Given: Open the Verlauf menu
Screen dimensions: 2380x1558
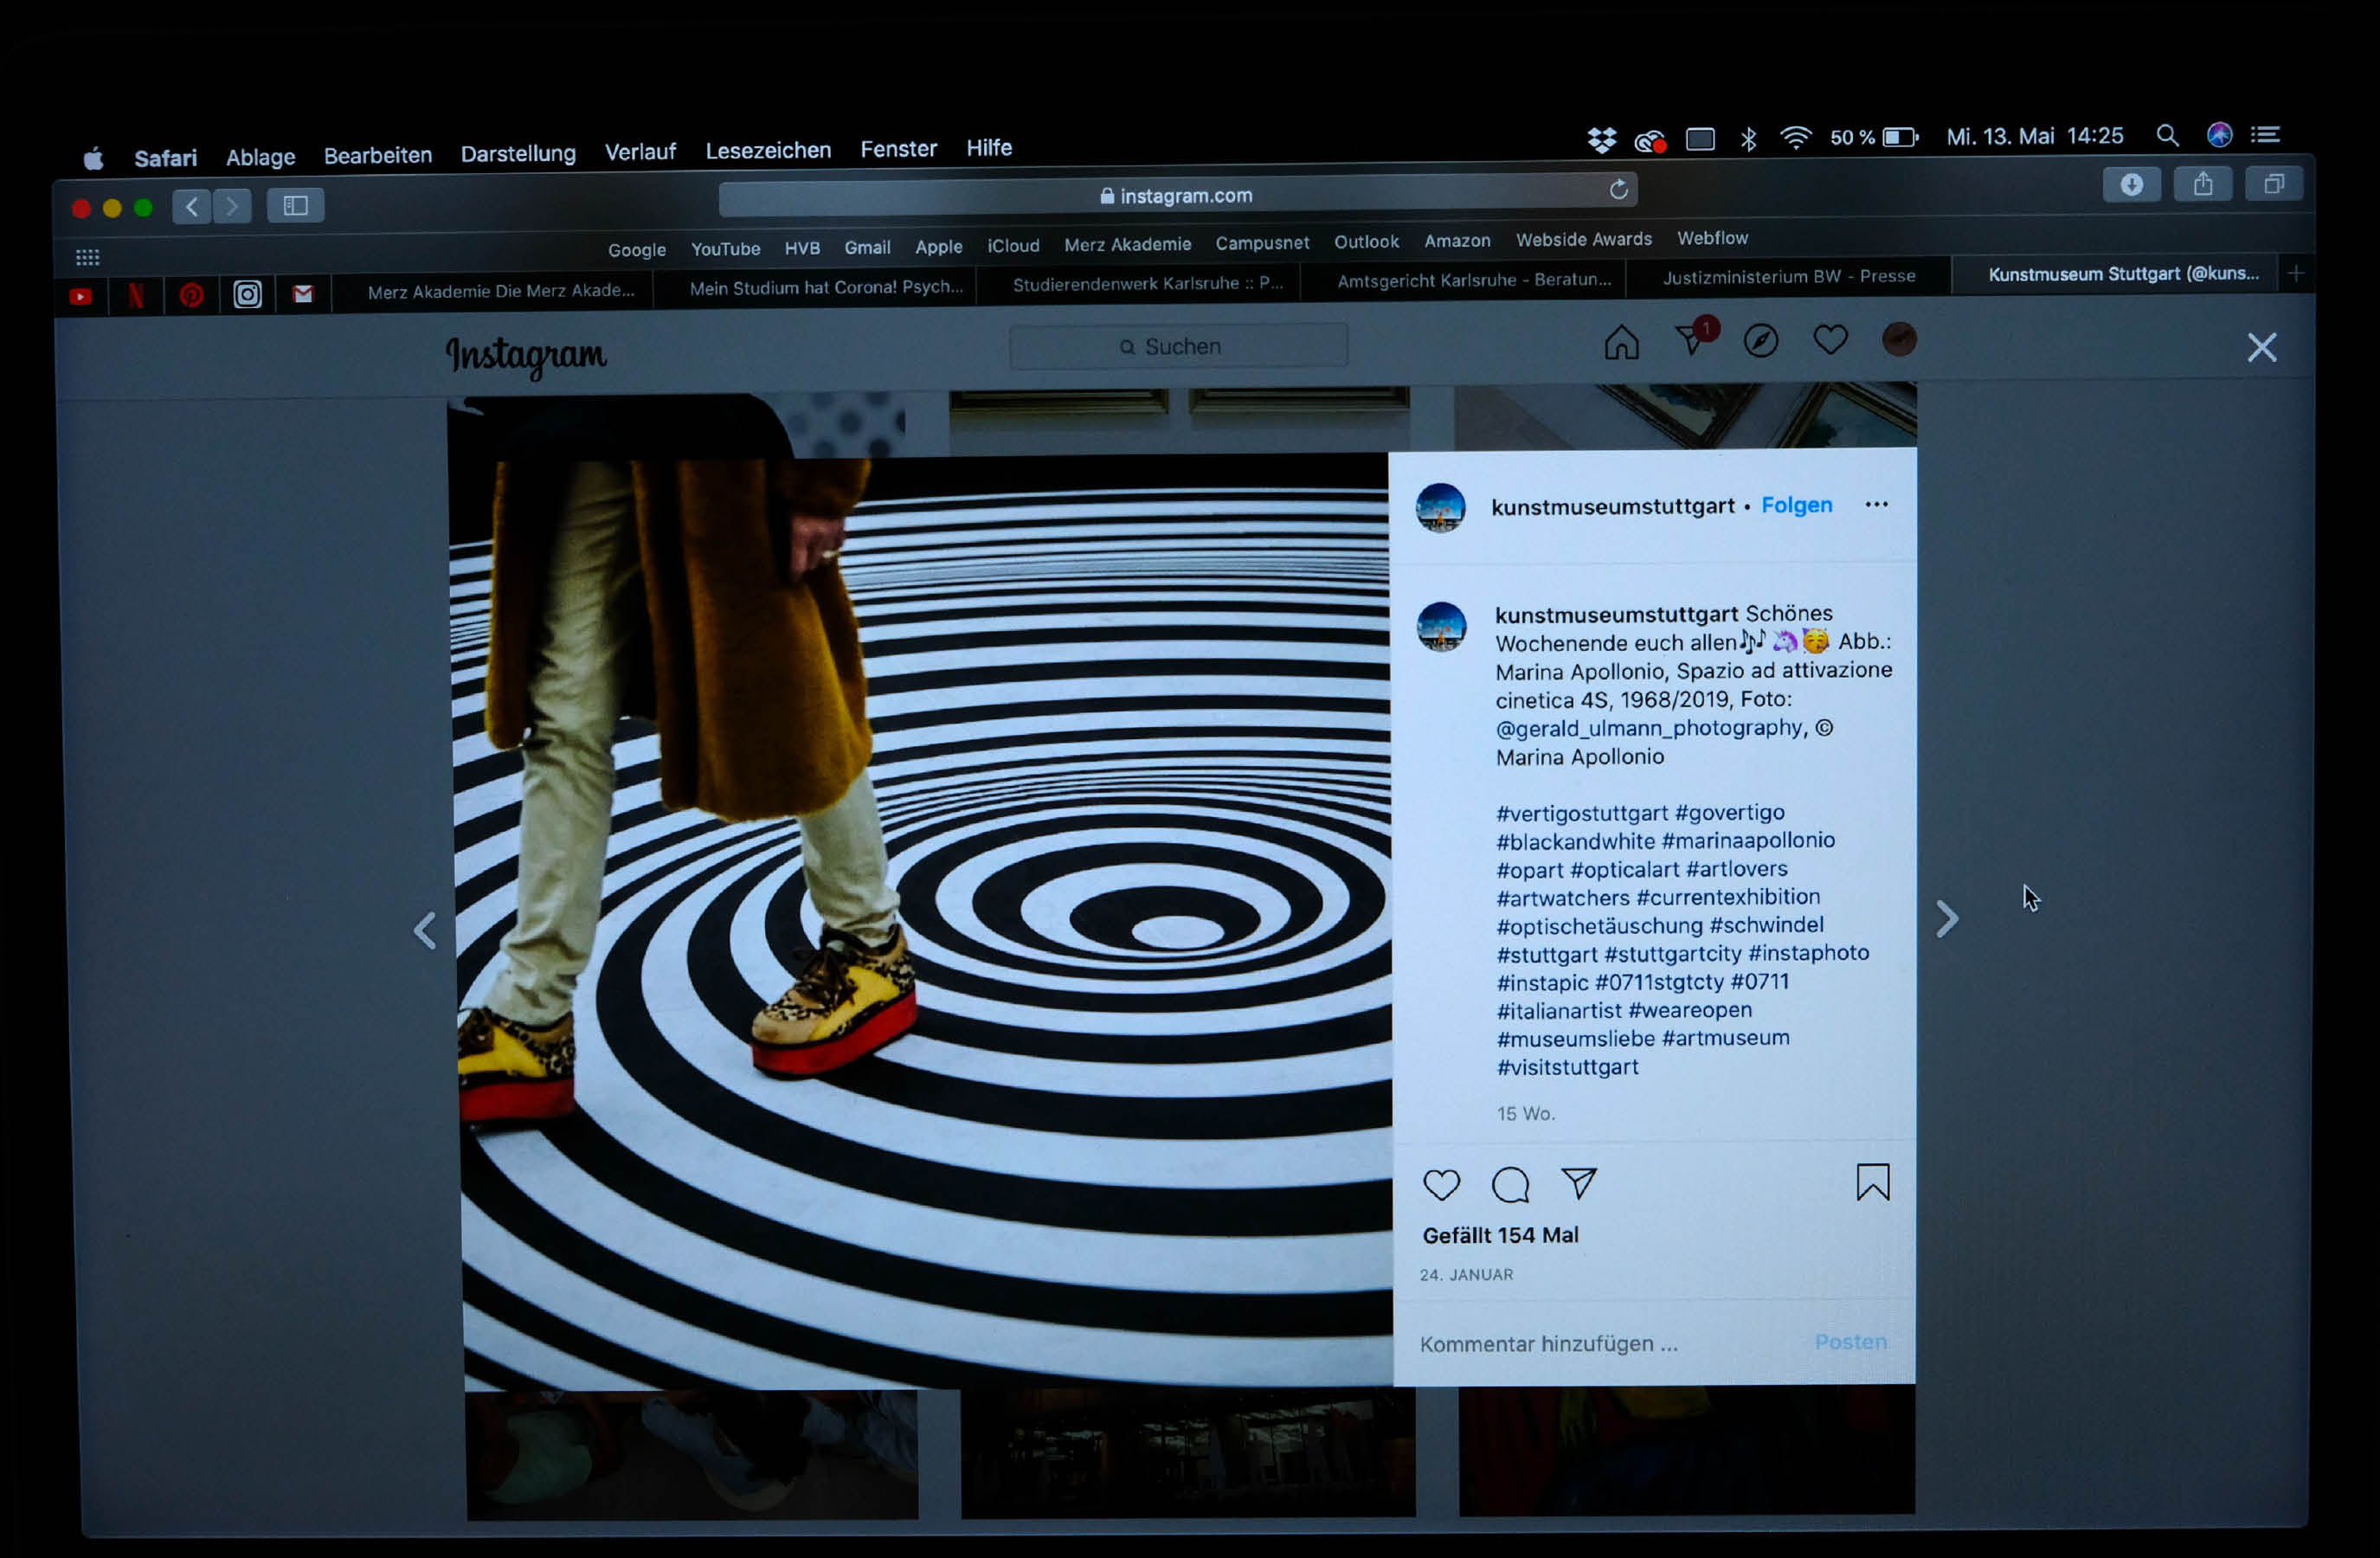Looking at the screenshot, I should (x=640, y=151).
